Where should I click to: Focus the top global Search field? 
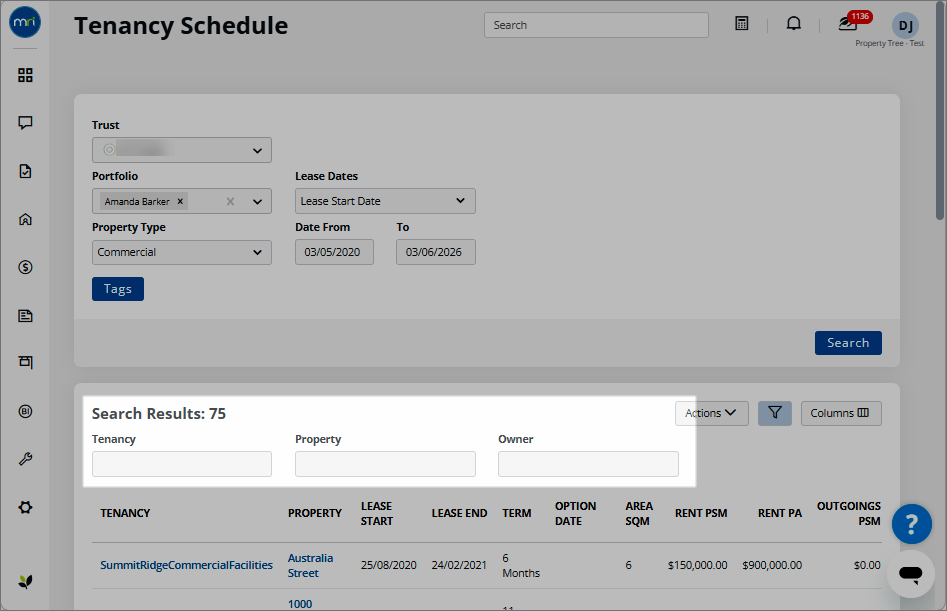(596, 25)
